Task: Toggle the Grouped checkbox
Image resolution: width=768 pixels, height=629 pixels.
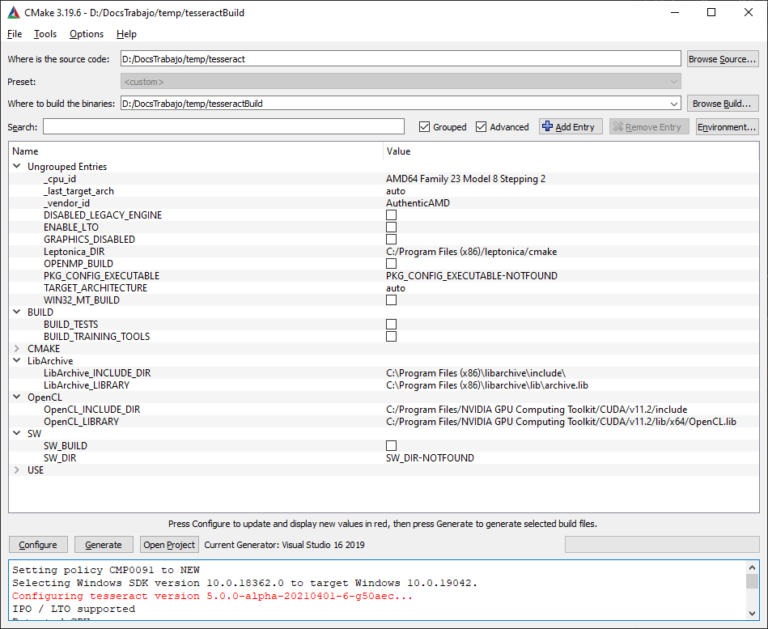Action: (424, 127)
